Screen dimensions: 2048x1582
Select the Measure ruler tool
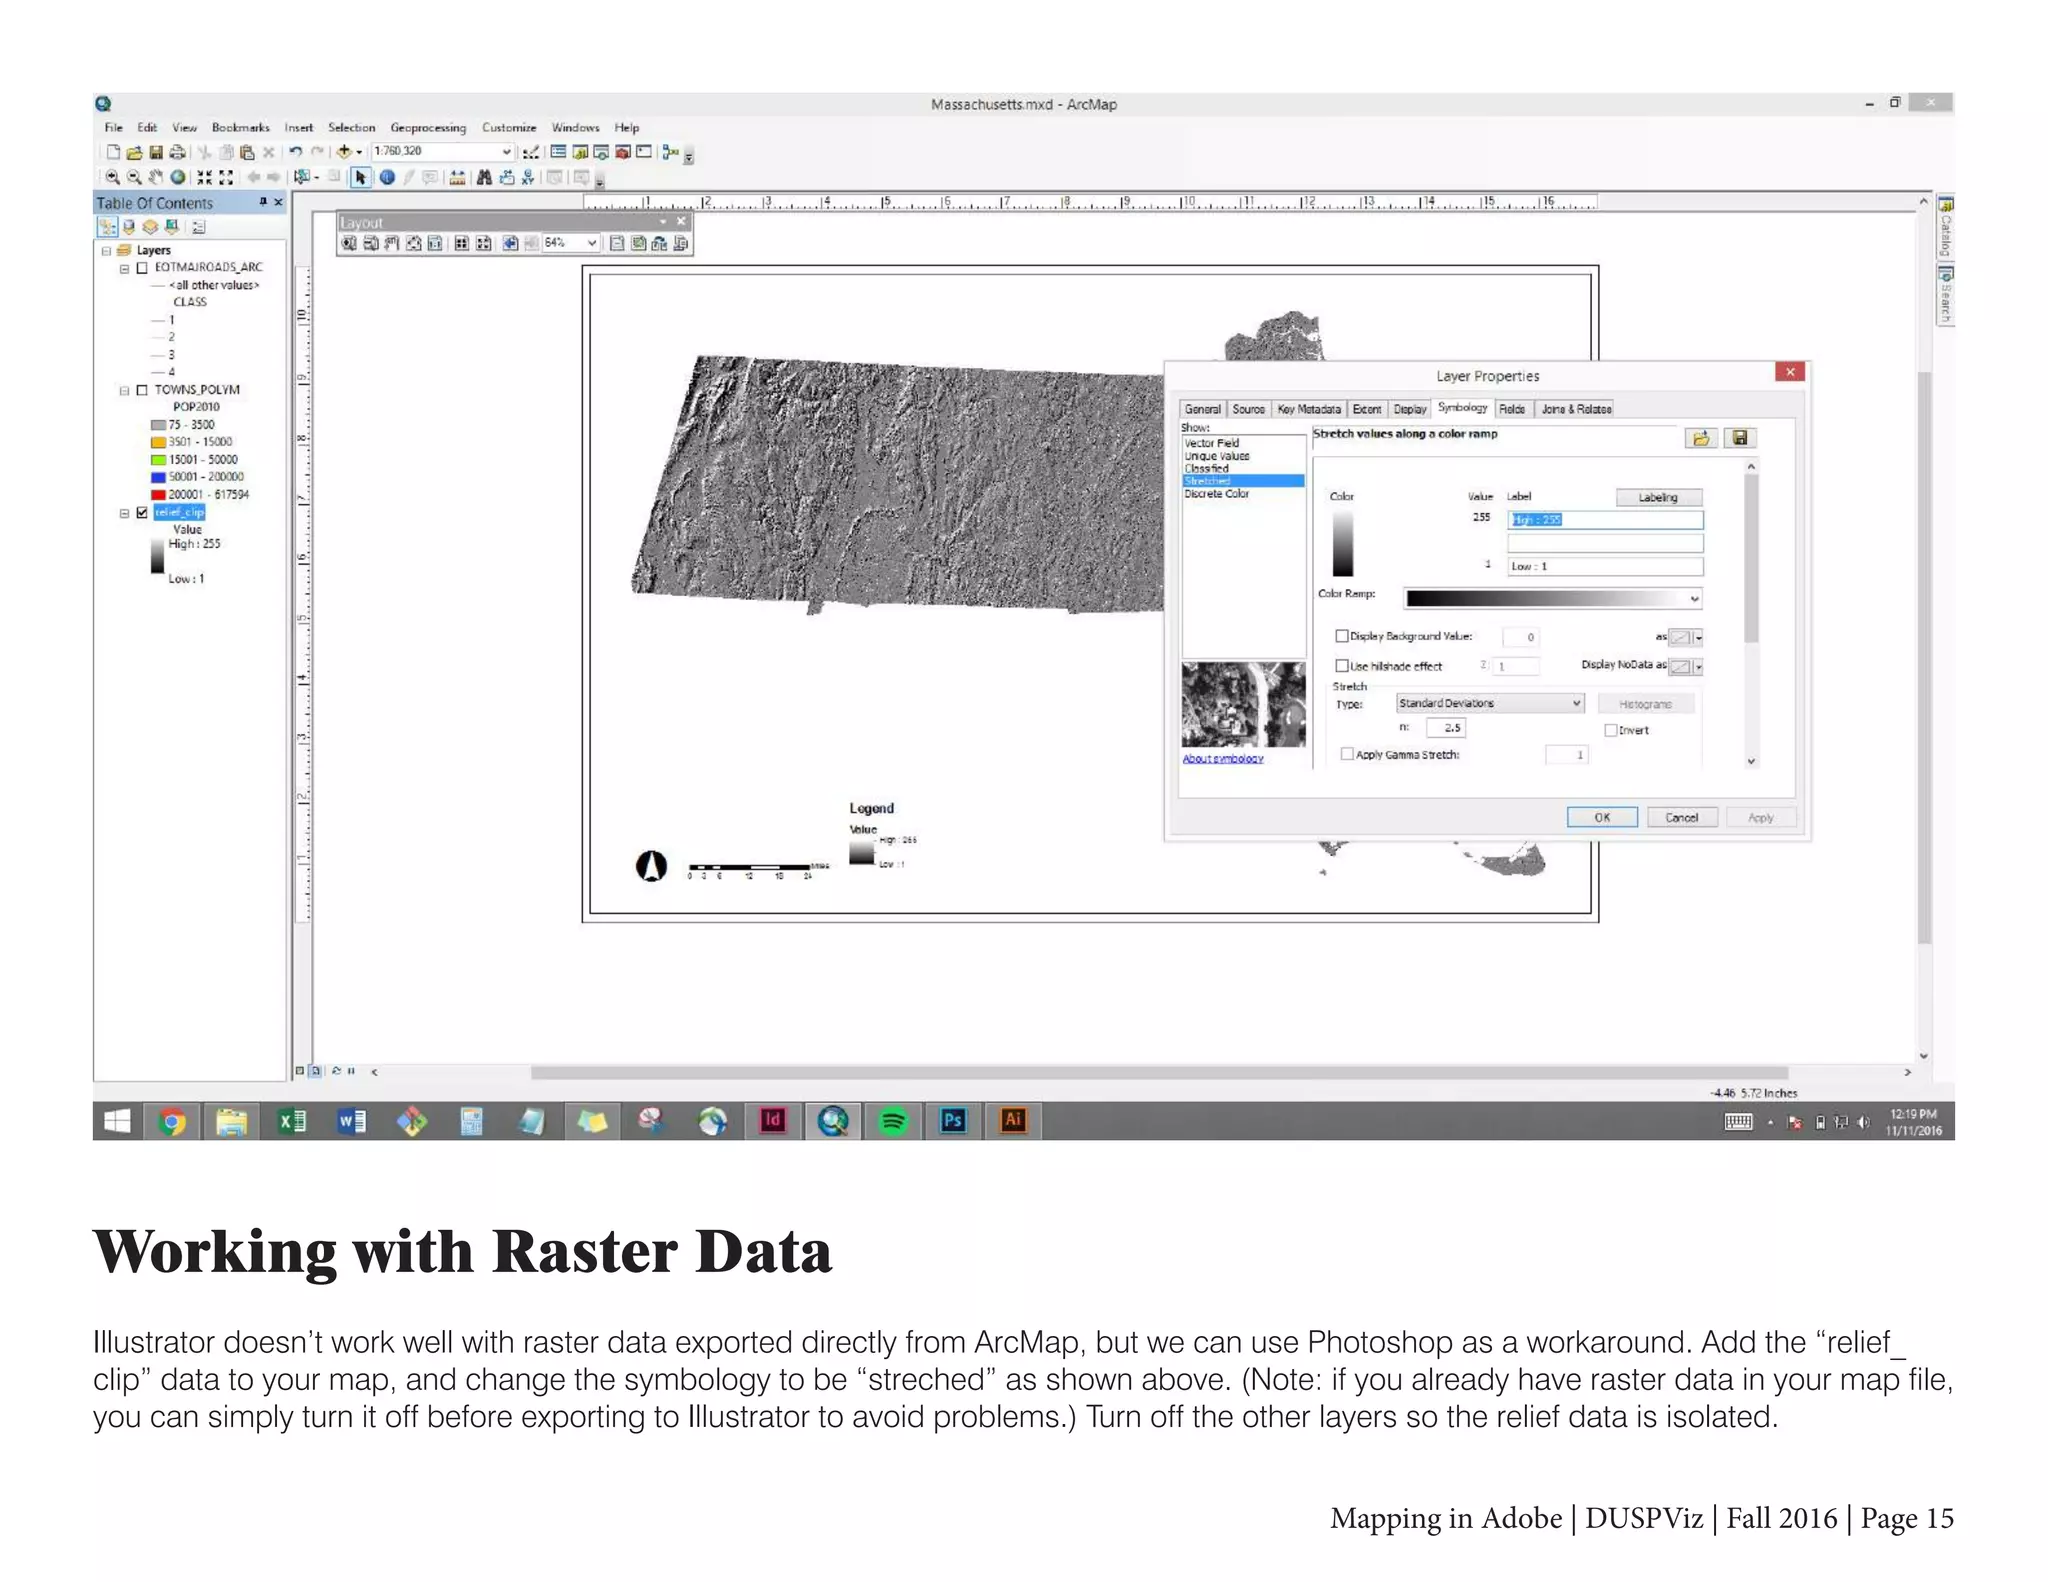coord(457,178)
